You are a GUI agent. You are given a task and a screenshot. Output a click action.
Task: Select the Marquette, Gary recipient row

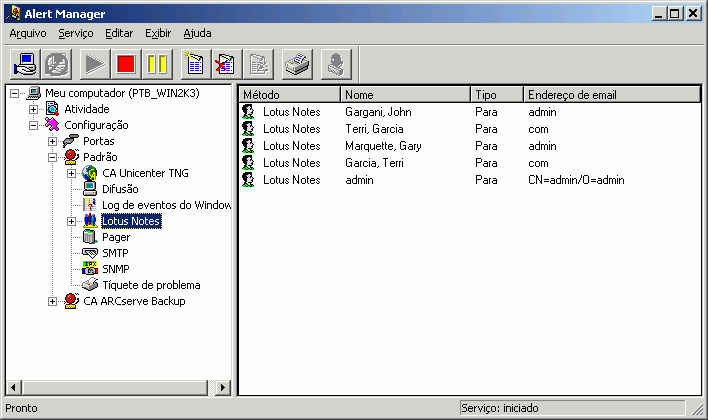point(470,146)
